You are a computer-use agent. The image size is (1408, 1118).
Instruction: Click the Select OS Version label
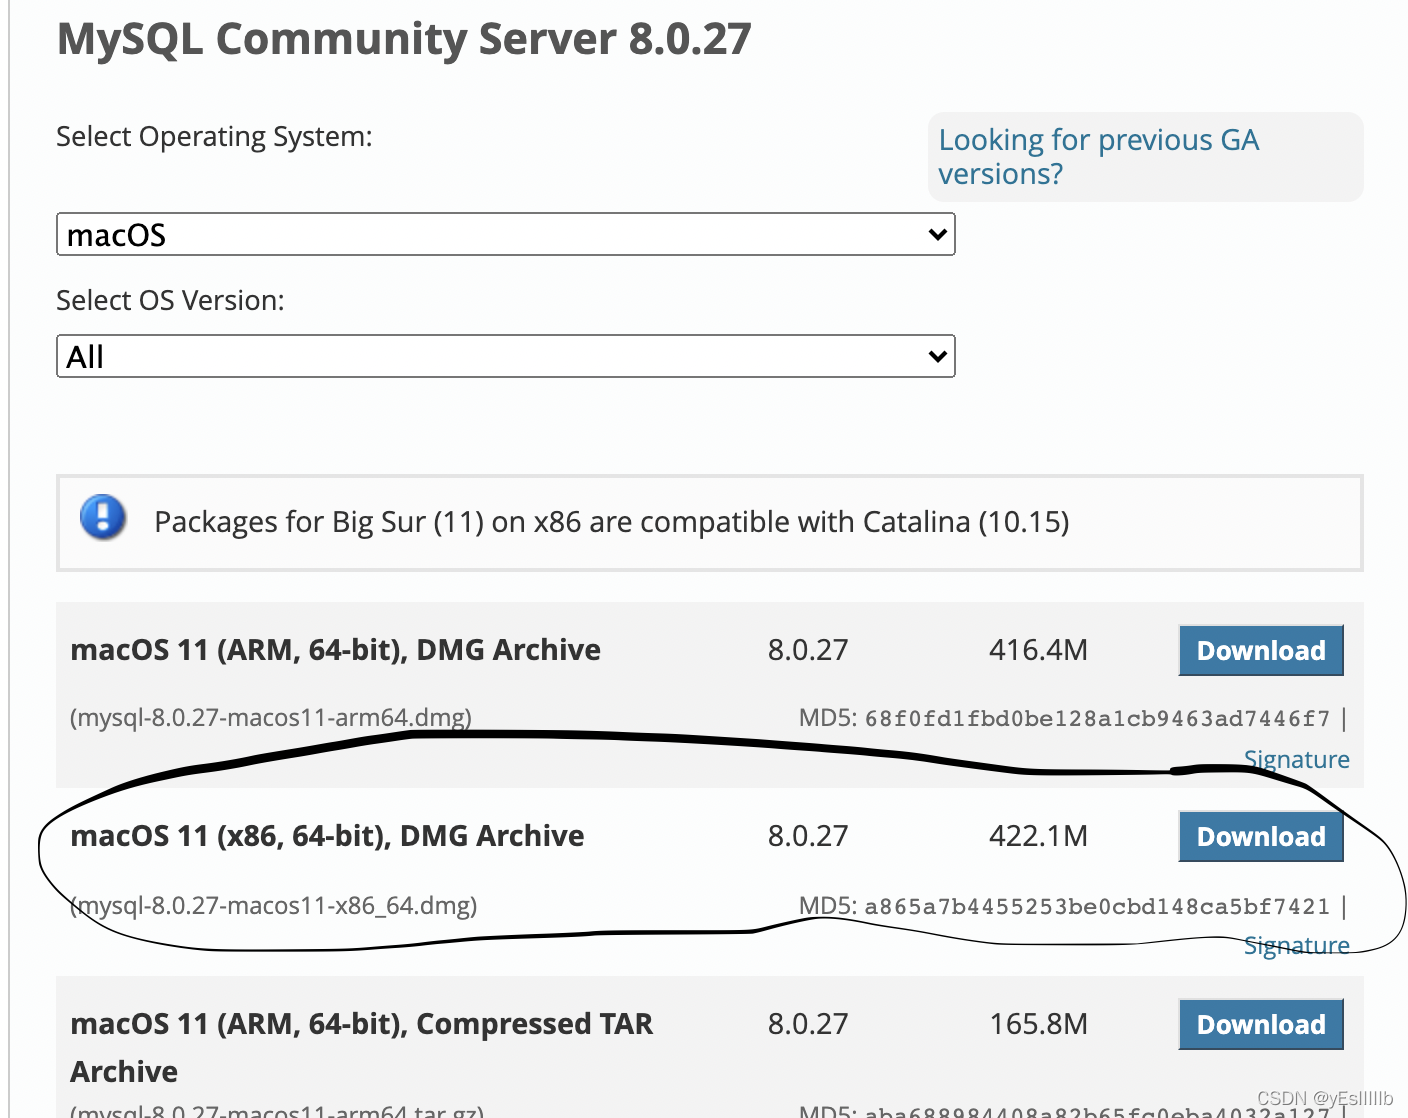tap(170, 300)
